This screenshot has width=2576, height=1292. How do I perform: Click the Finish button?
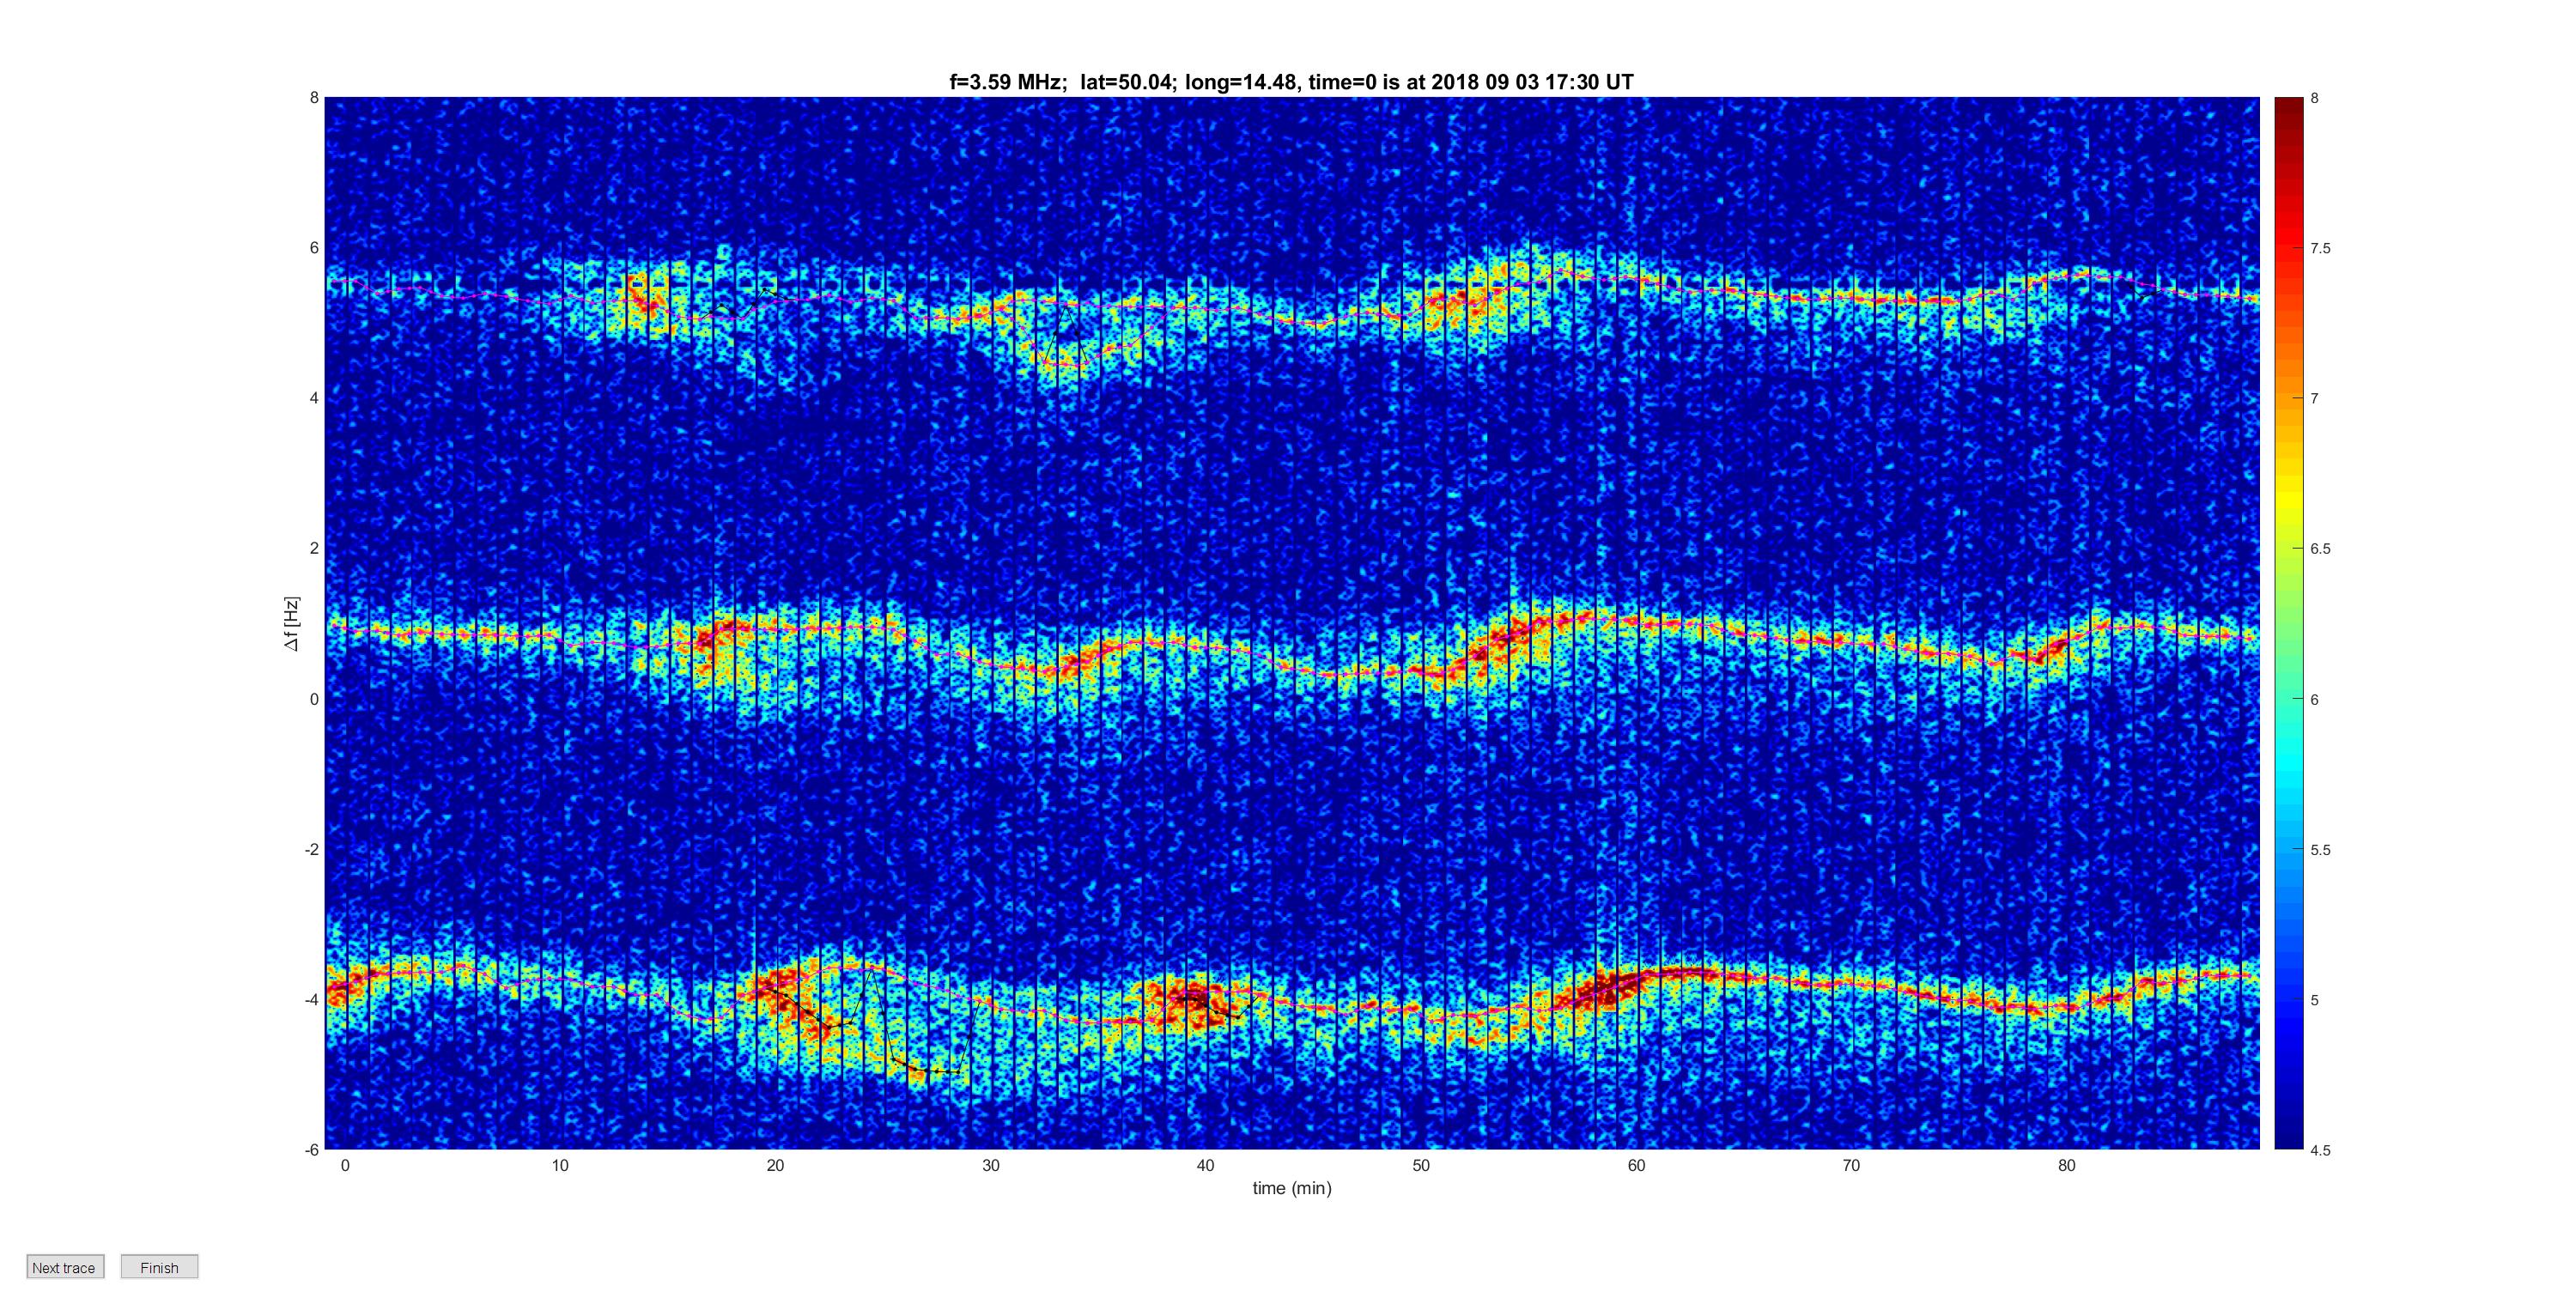coord(159,1267)
